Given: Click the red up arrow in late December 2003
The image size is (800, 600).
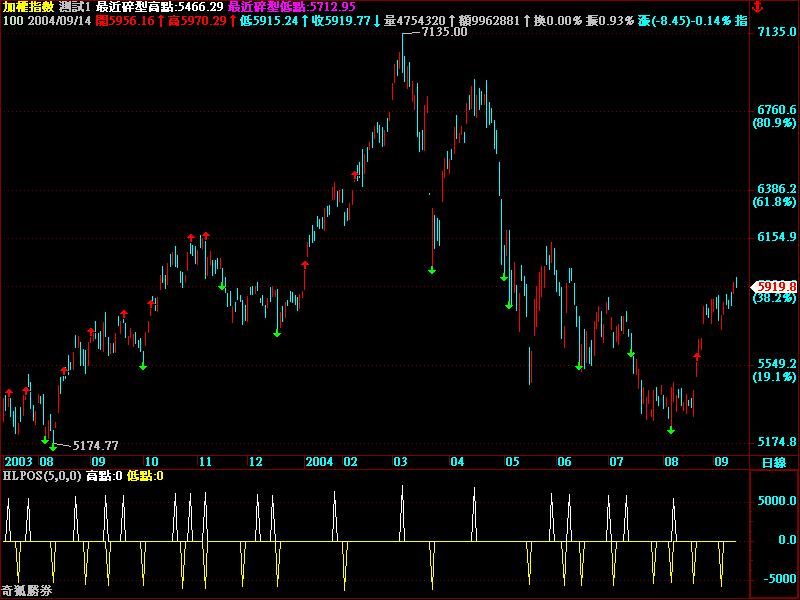Looking at the screenshot, I should point(304,265).
